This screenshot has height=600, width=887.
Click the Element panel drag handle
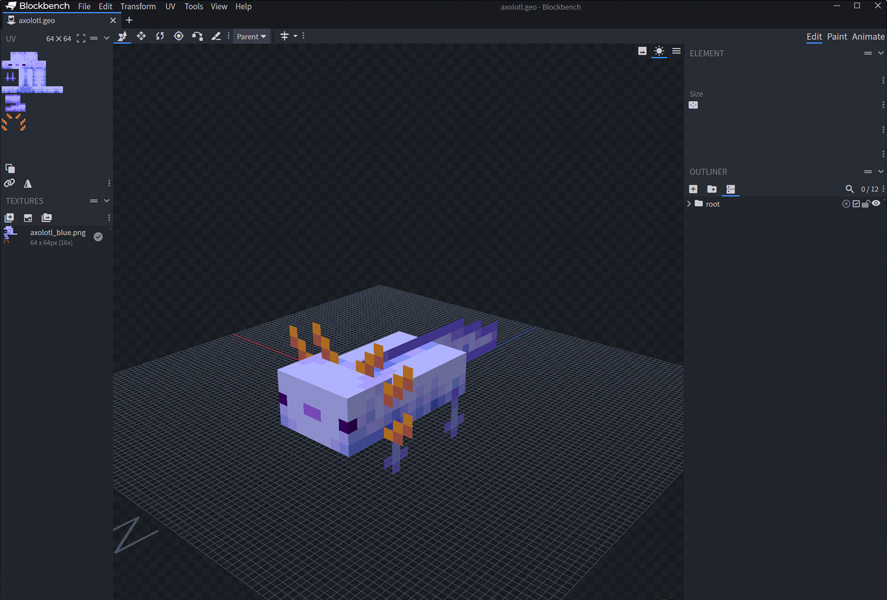tap(868, 53)
